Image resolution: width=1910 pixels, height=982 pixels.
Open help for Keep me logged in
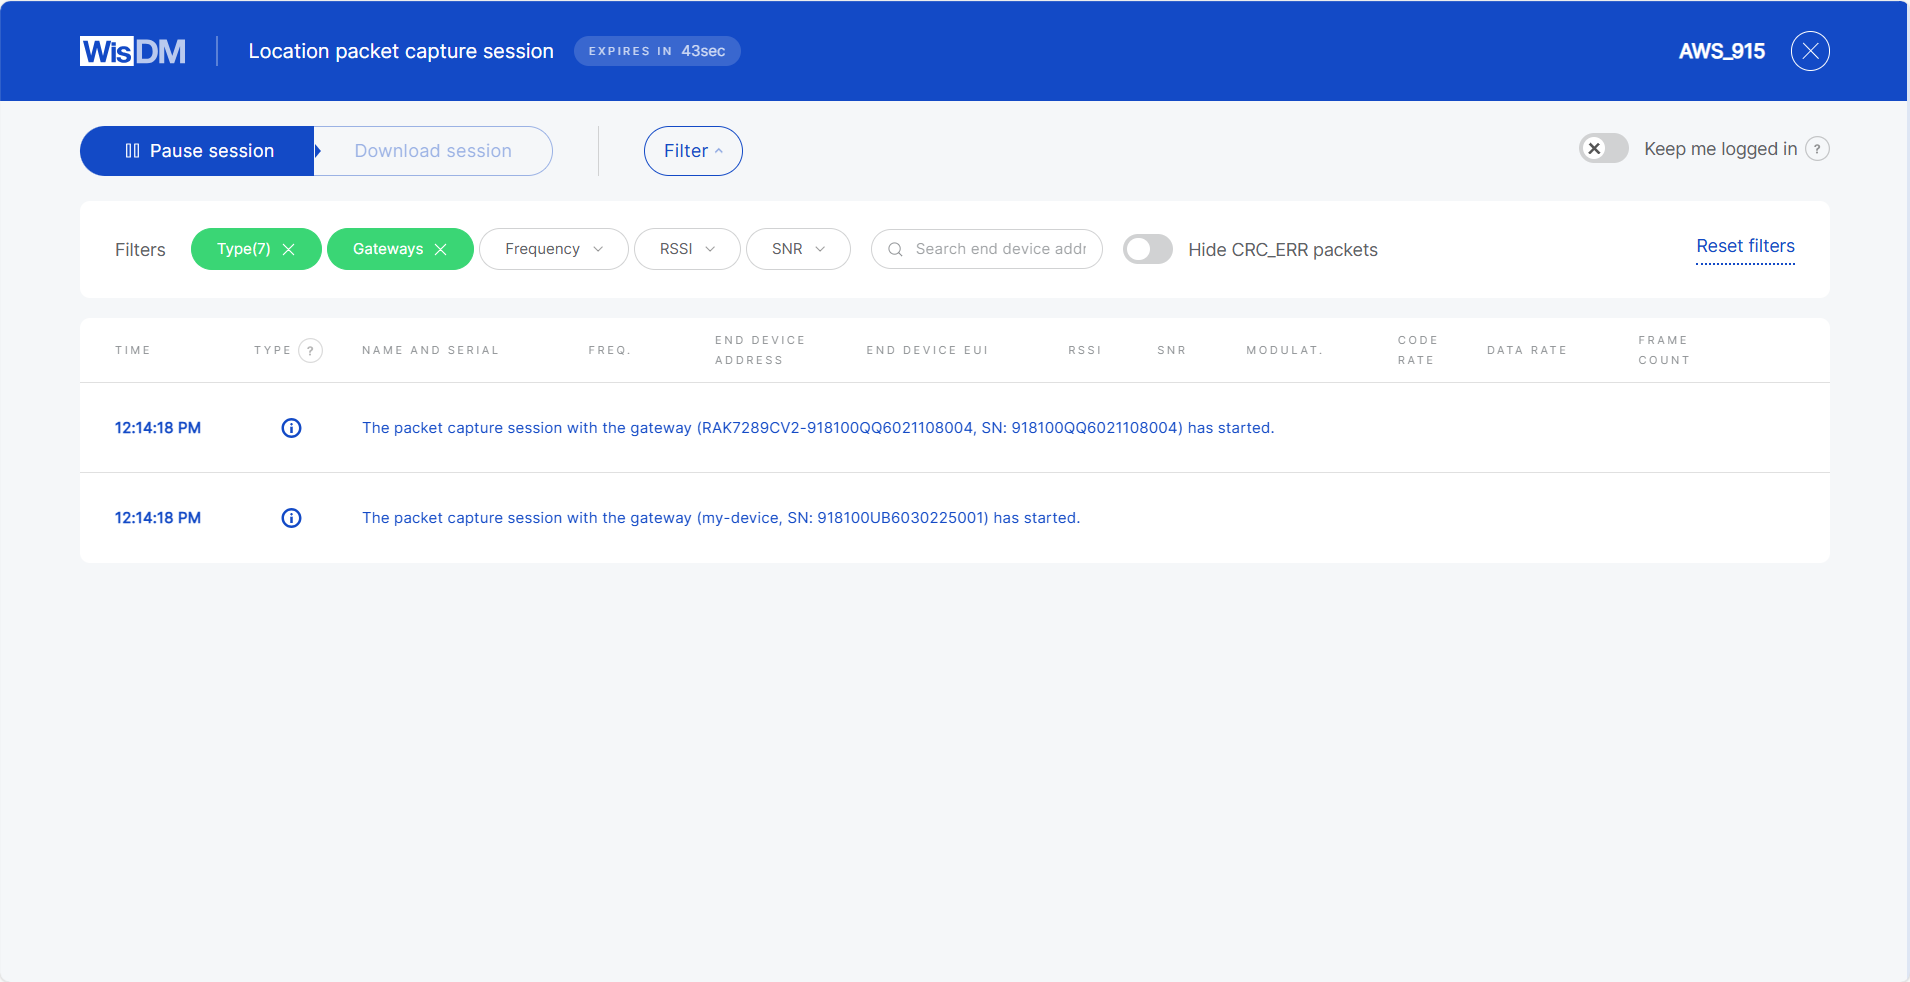pos(1817,149)
